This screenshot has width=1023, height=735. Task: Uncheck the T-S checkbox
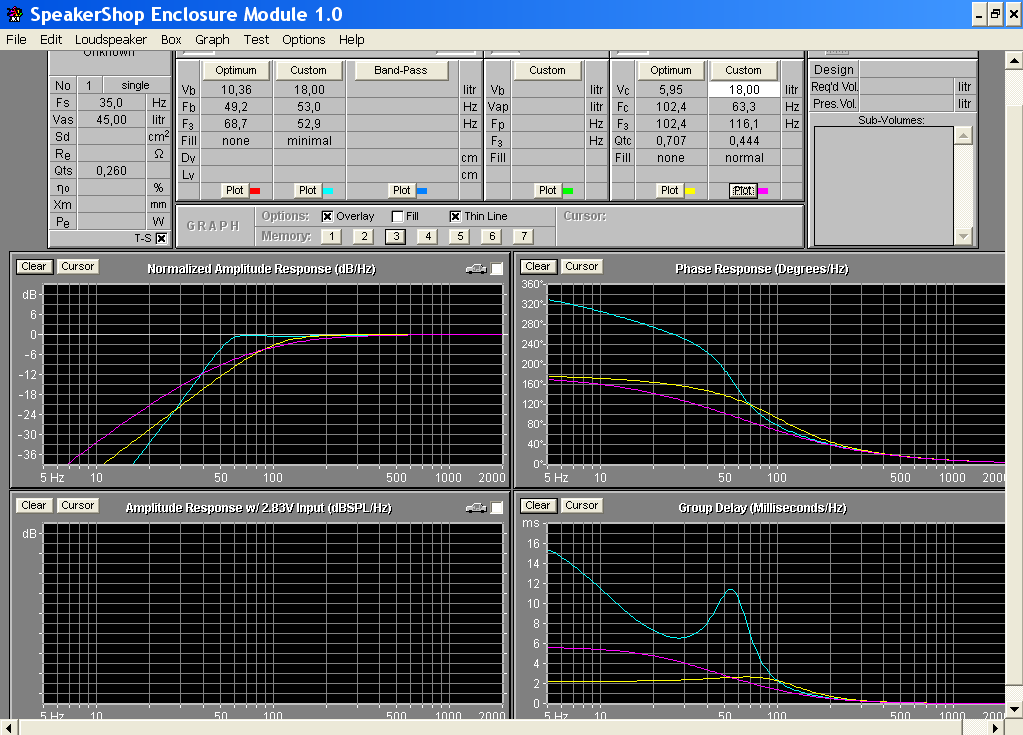[x=161, y=238]
